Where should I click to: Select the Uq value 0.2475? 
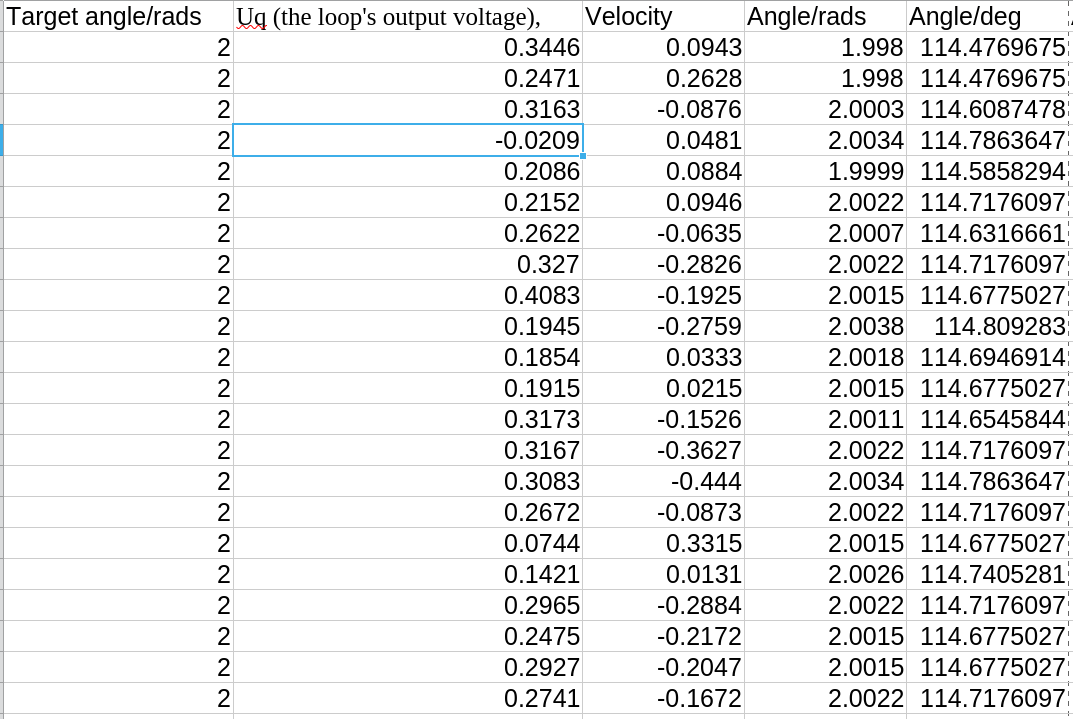pos(408,636)
